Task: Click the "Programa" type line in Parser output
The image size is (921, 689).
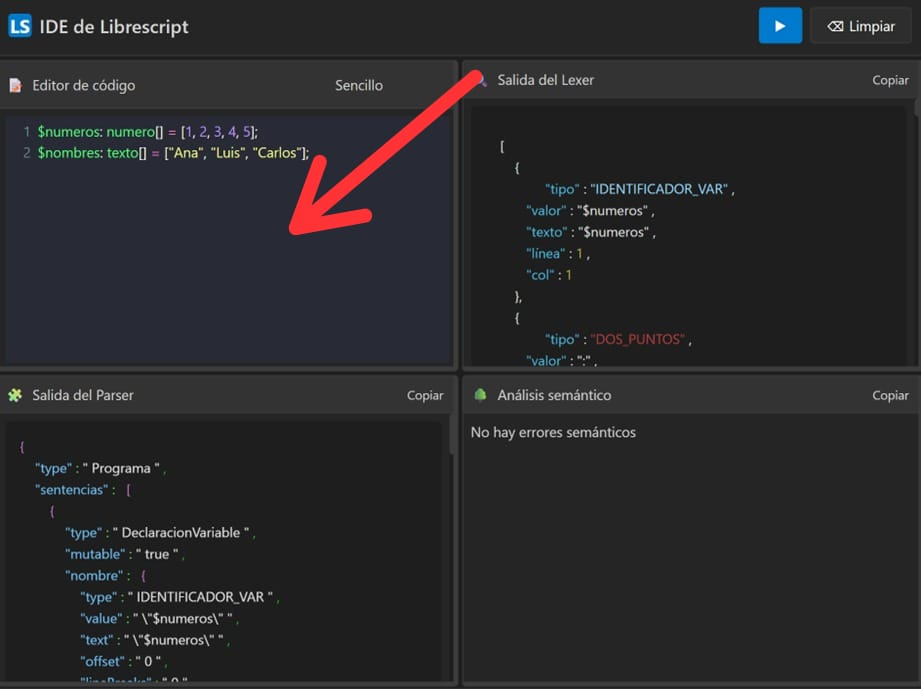Action: tap(100, 468)
